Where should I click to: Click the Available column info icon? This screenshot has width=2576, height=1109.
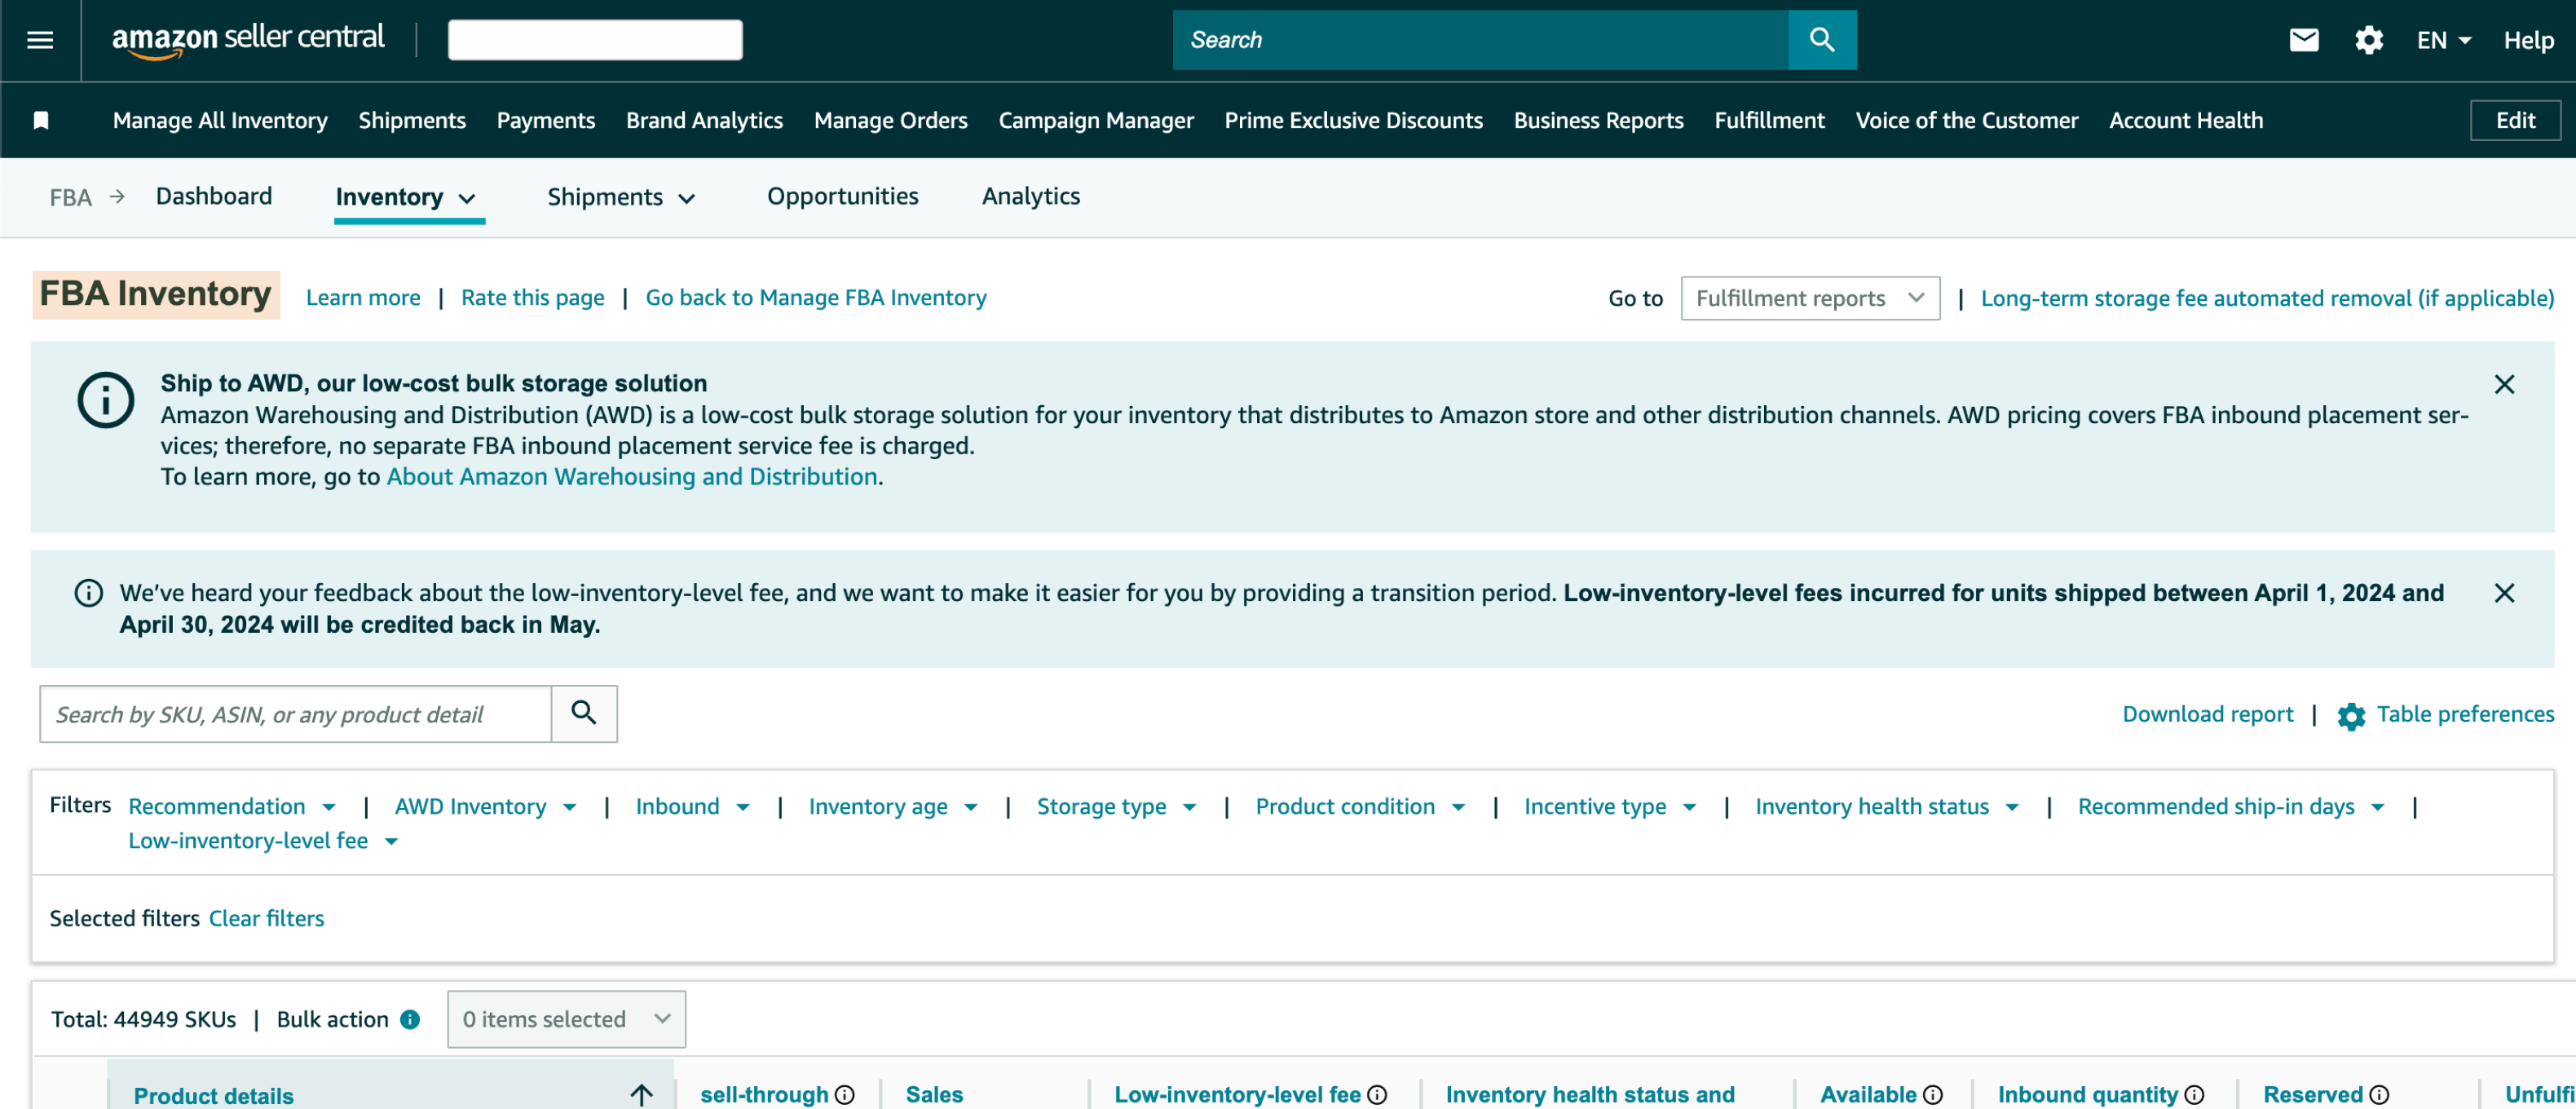[1933, 1095]
